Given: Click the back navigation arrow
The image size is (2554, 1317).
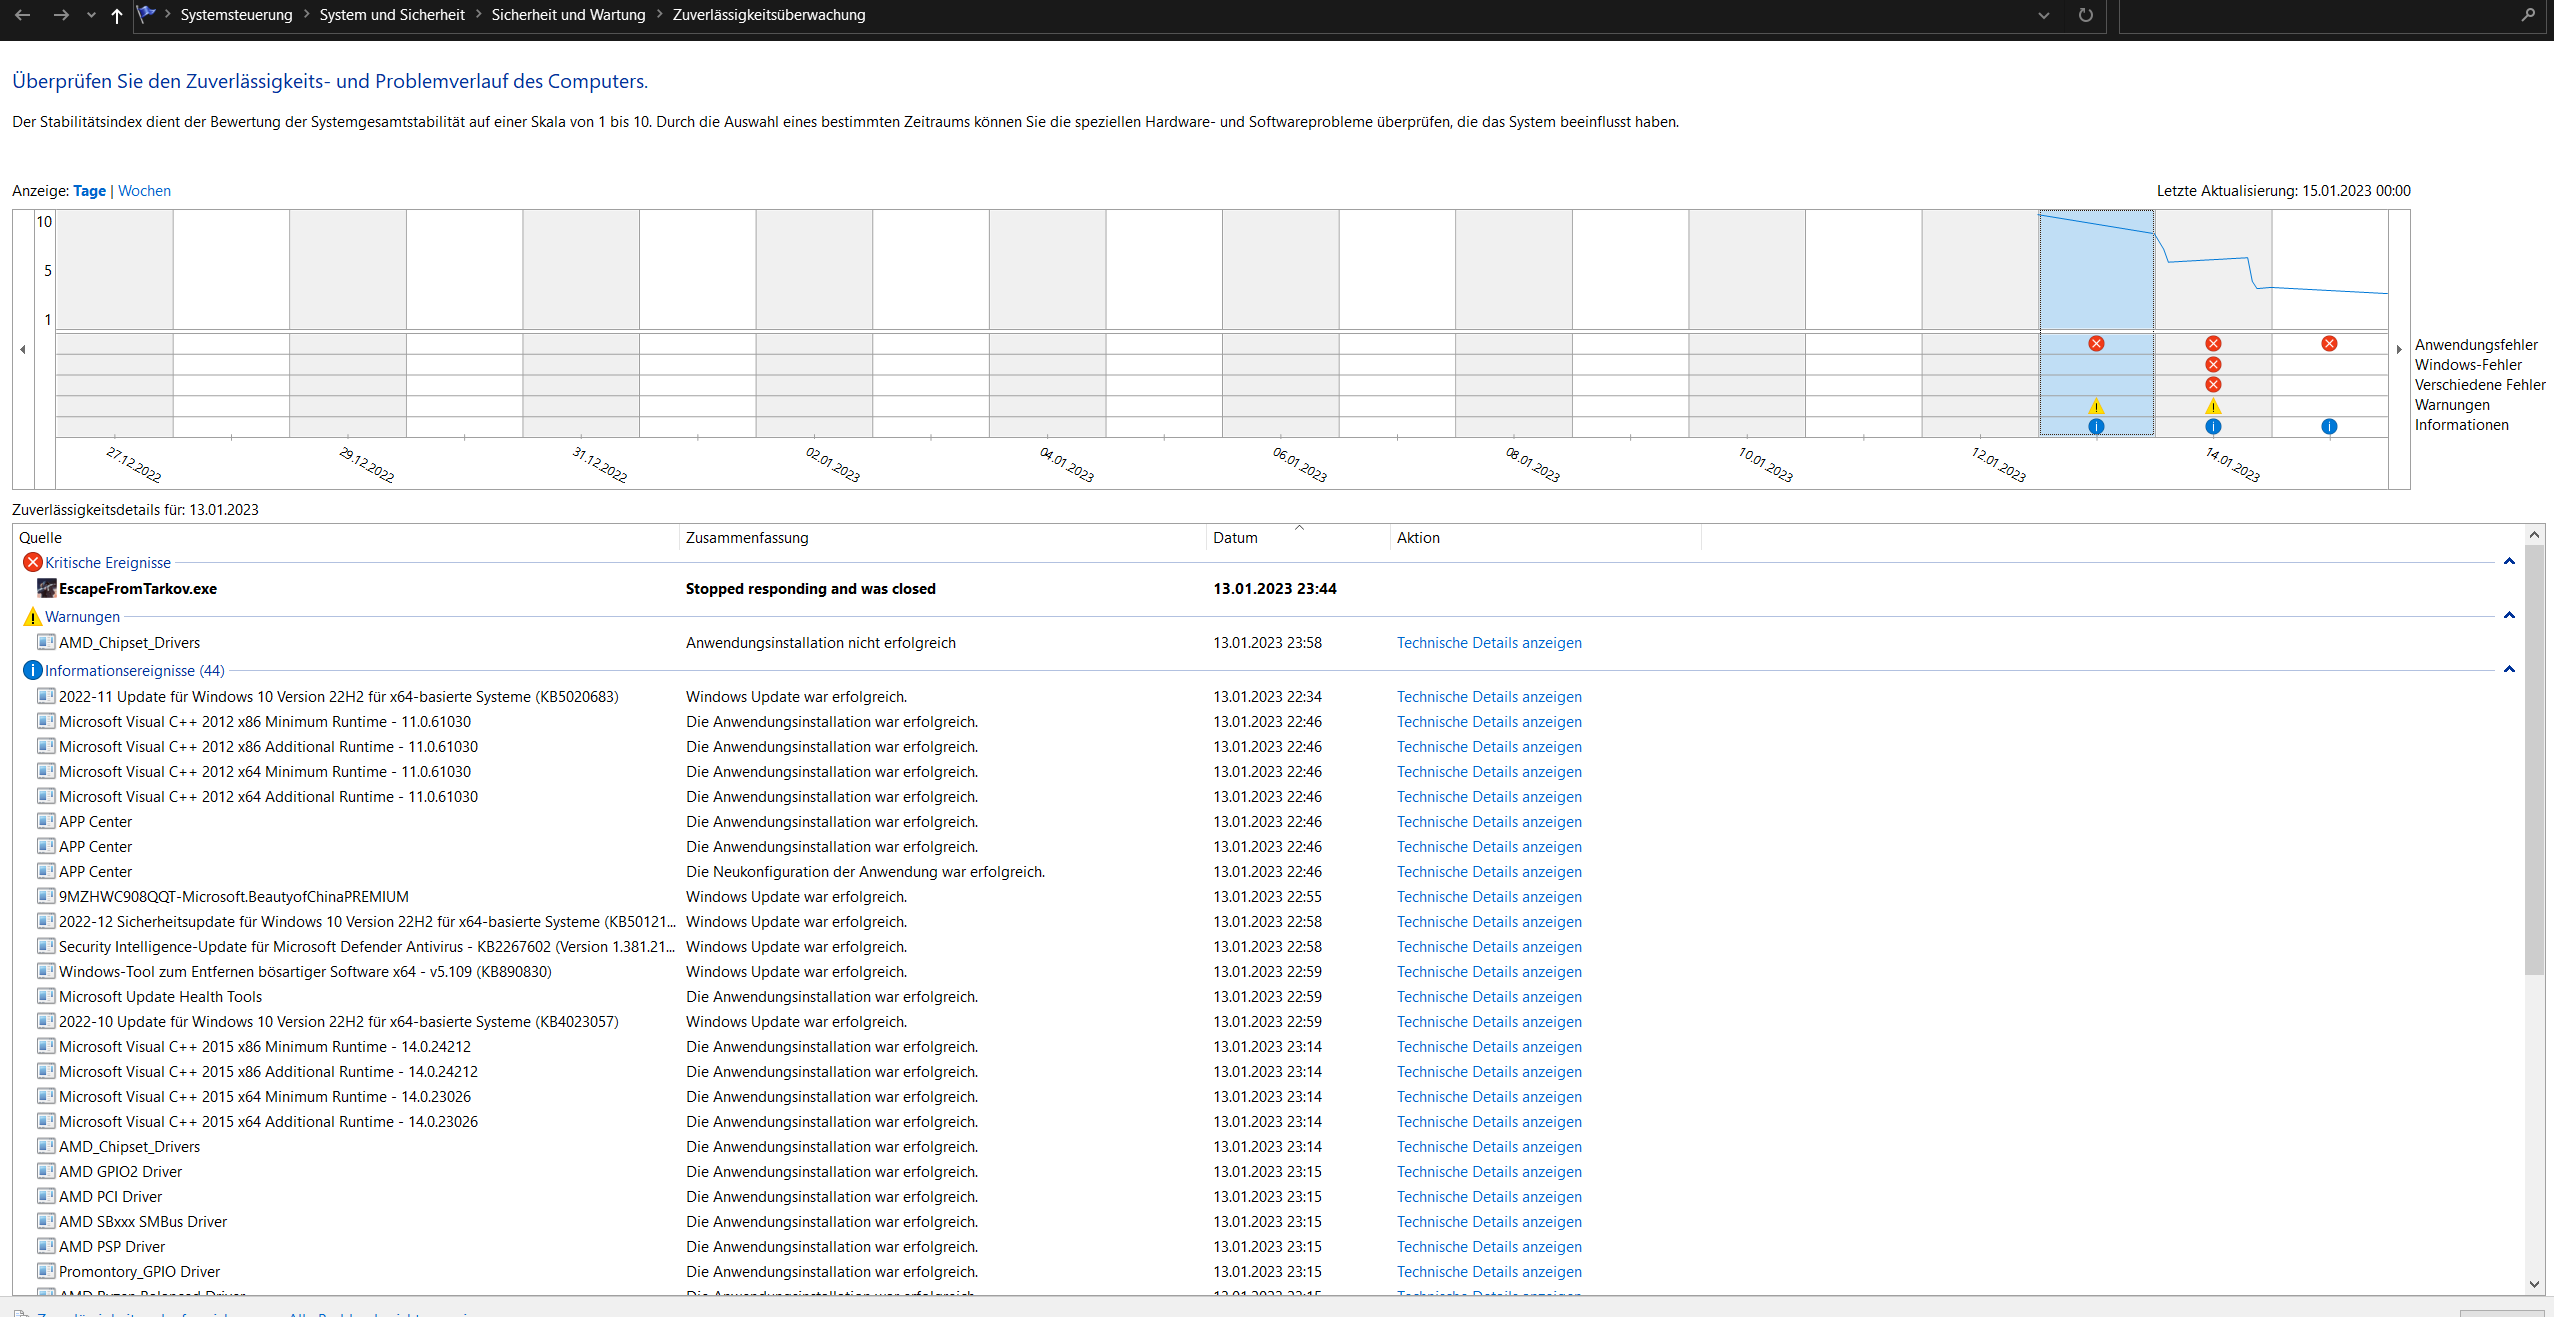Looking at the screenshot, I should tap(22, 15).
